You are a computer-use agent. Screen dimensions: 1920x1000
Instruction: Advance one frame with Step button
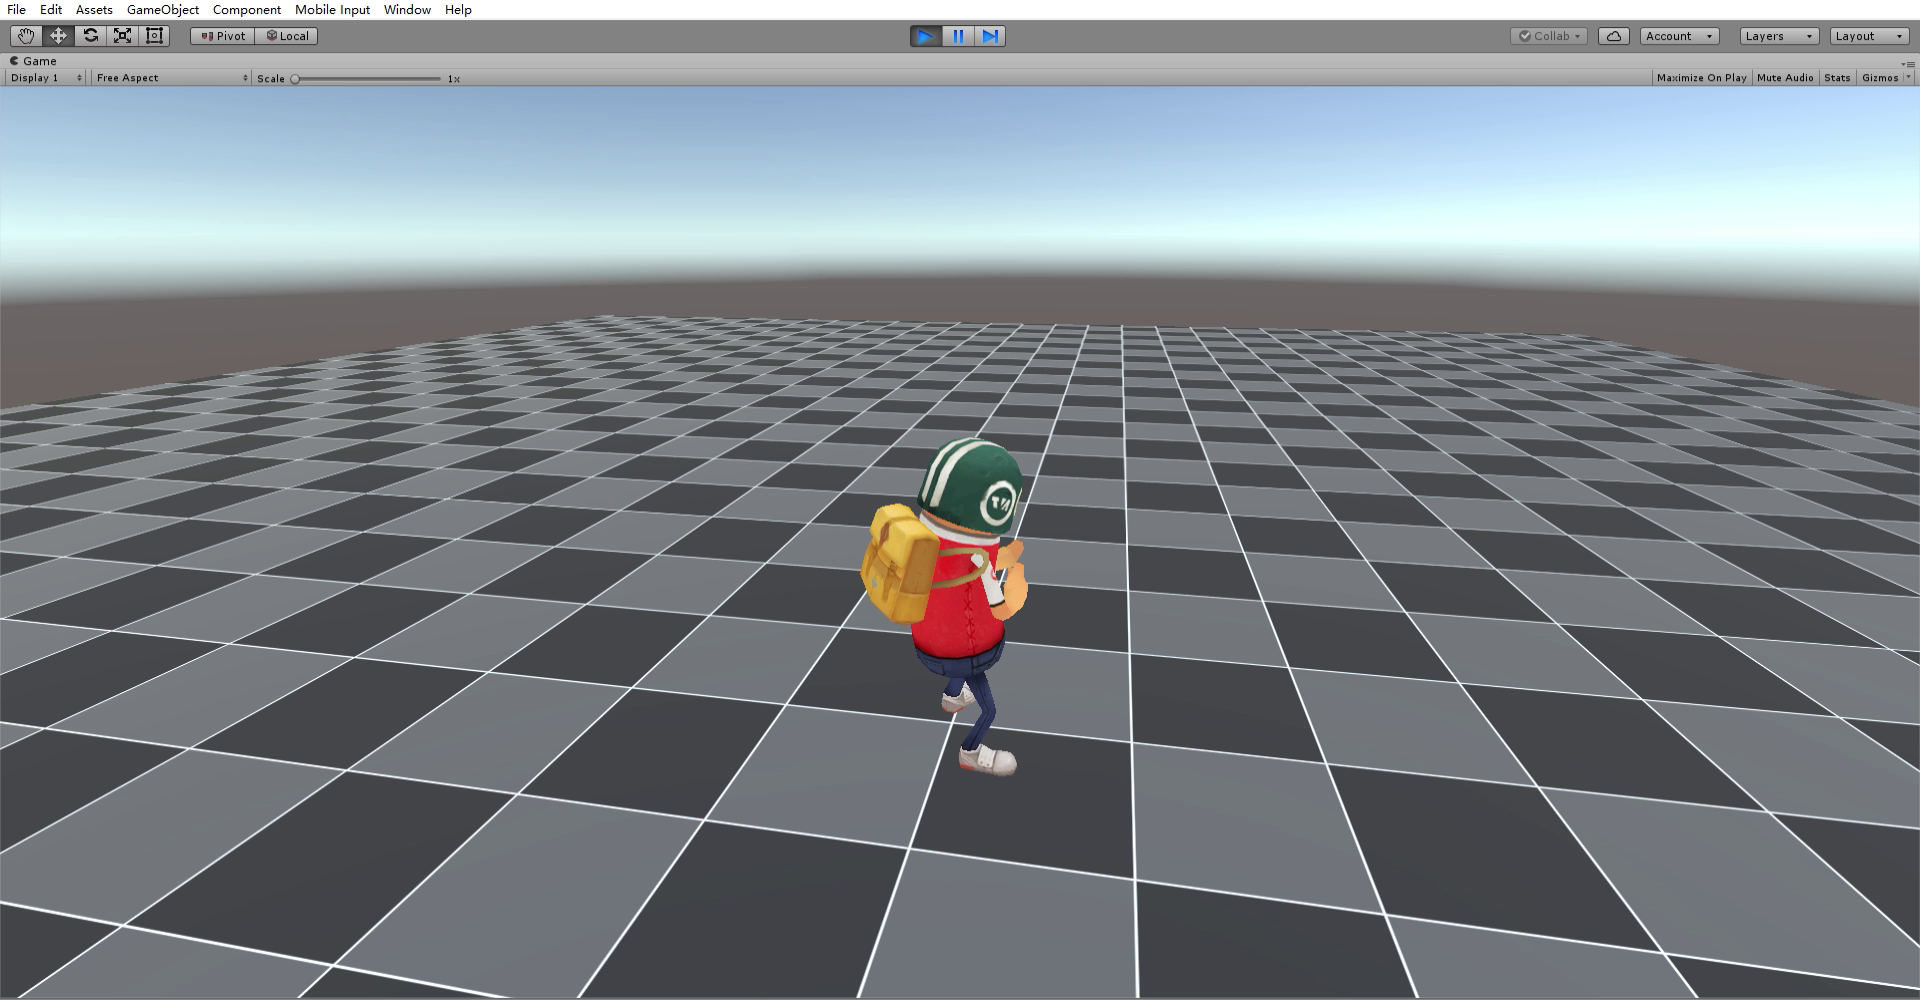(990, 36)
